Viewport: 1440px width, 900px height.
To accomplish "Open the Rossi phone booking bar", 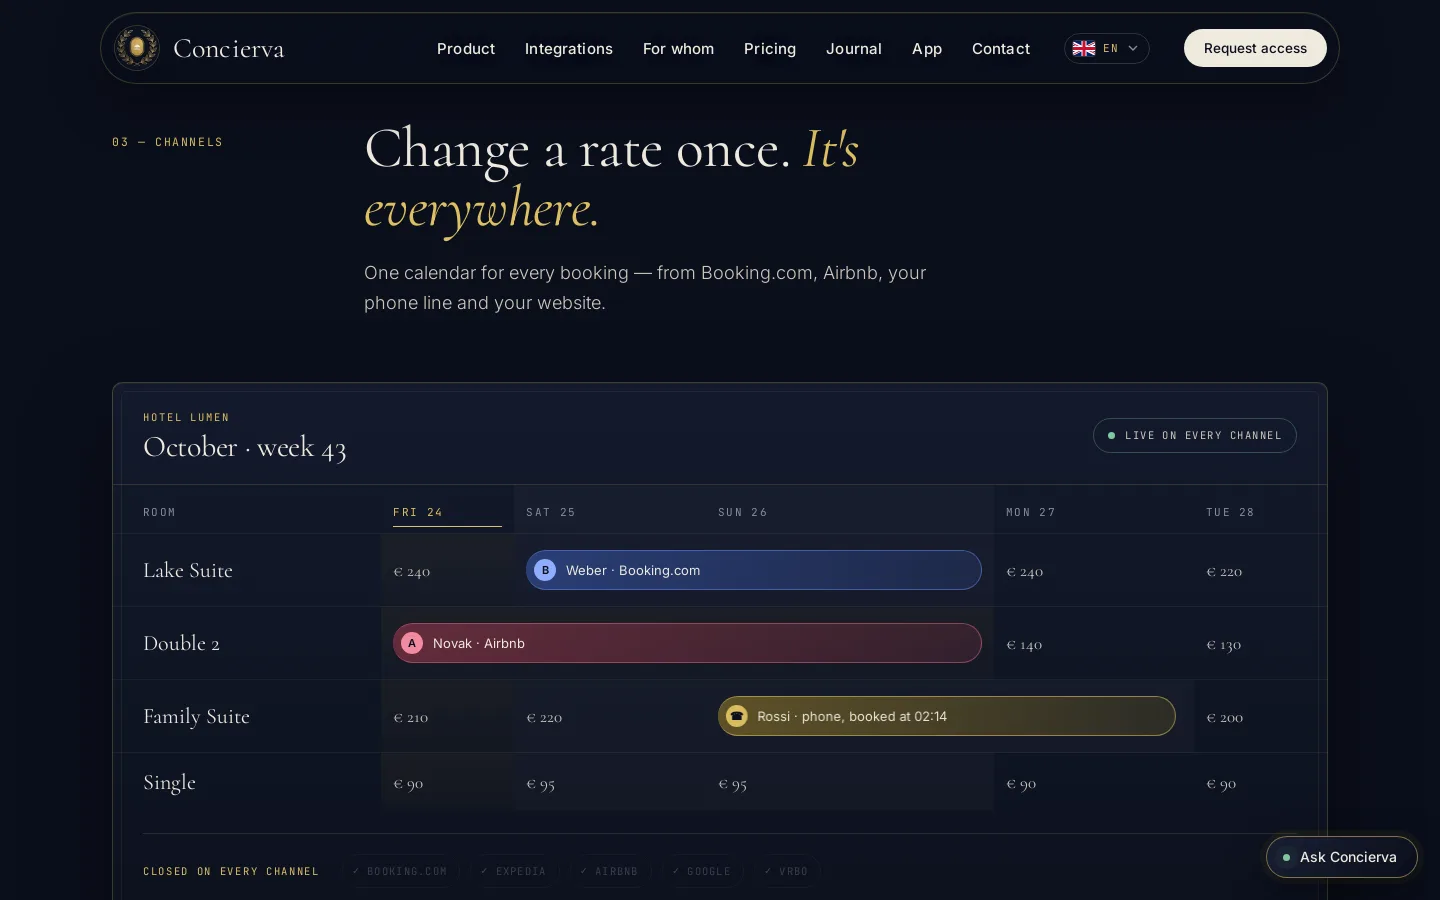I will coord(947,716).
